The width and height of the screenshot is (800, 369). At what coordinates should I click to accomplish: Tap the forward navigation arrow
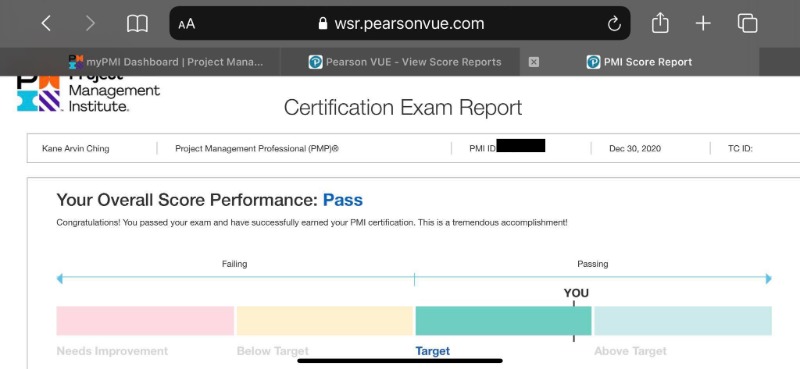(x=90, y=23)
